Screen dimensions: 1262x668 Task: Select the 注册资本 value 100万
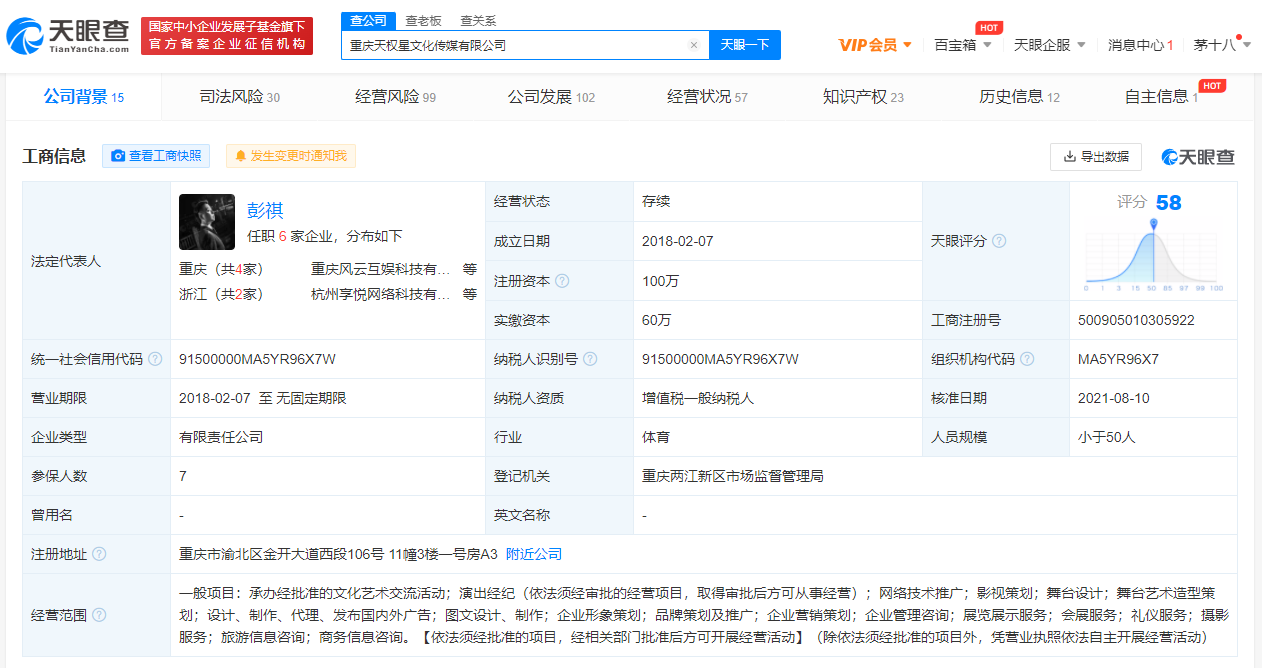click(x=660, y=281)
